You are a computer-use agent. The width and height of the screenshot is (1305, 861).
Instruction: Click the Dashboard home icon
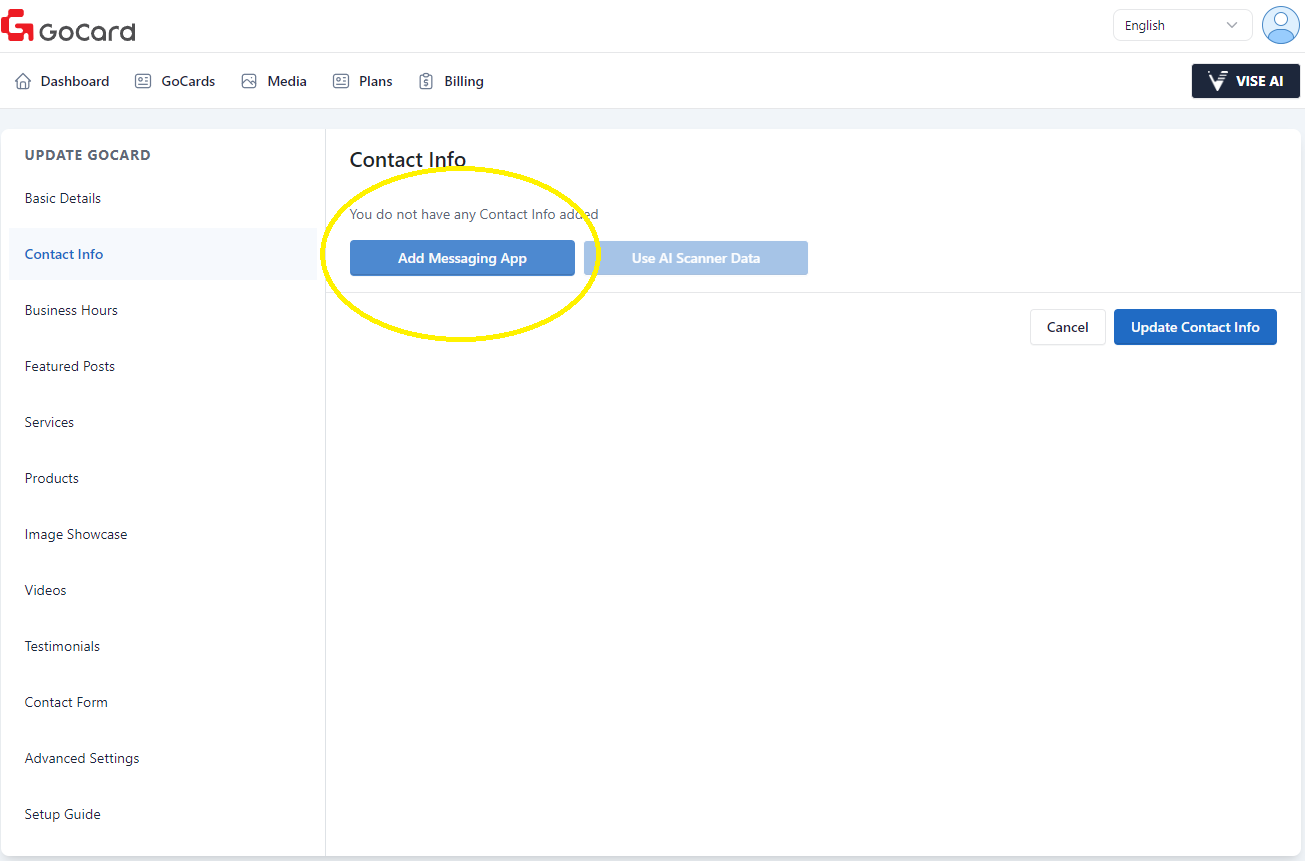23,81
